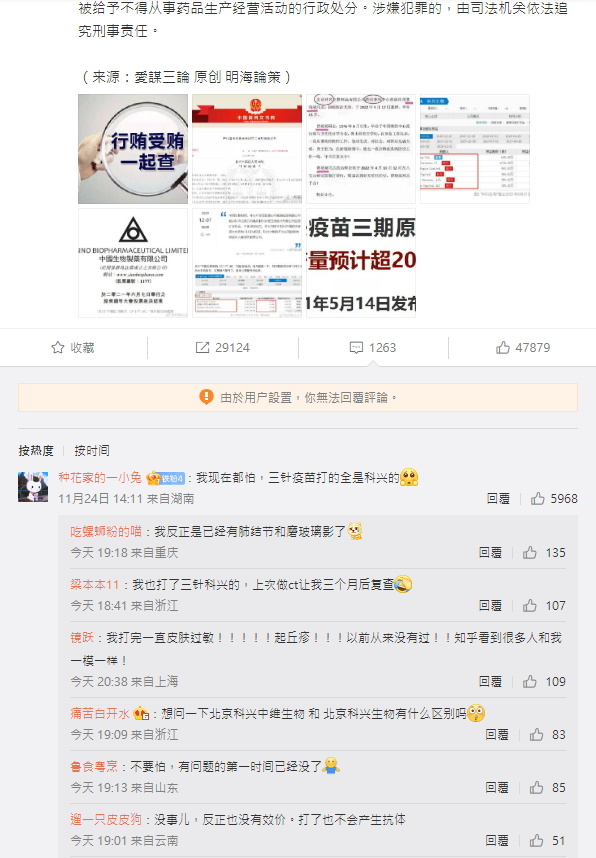Image resolution: width=596 pixels, height=858 pixels.
Task: Click the repost icon next to 29124
Action: coord(202,347)
